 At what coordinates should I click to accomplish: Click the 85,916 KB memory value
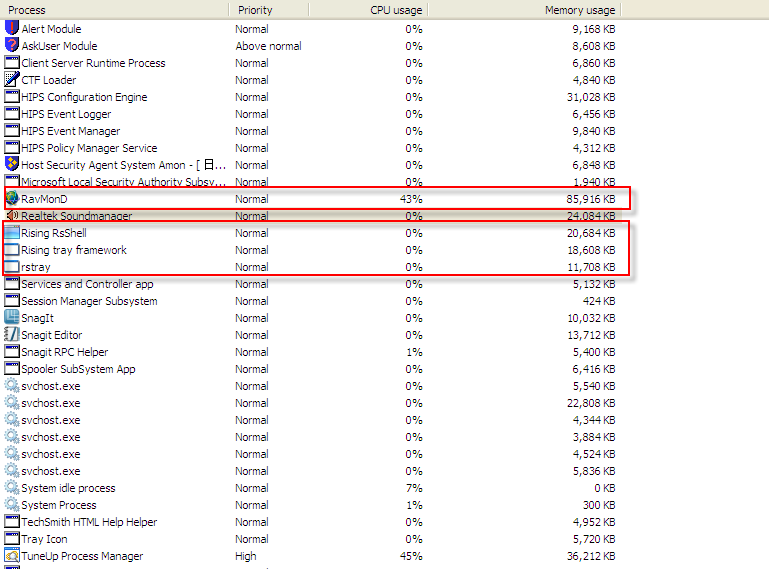click(591, 199)
